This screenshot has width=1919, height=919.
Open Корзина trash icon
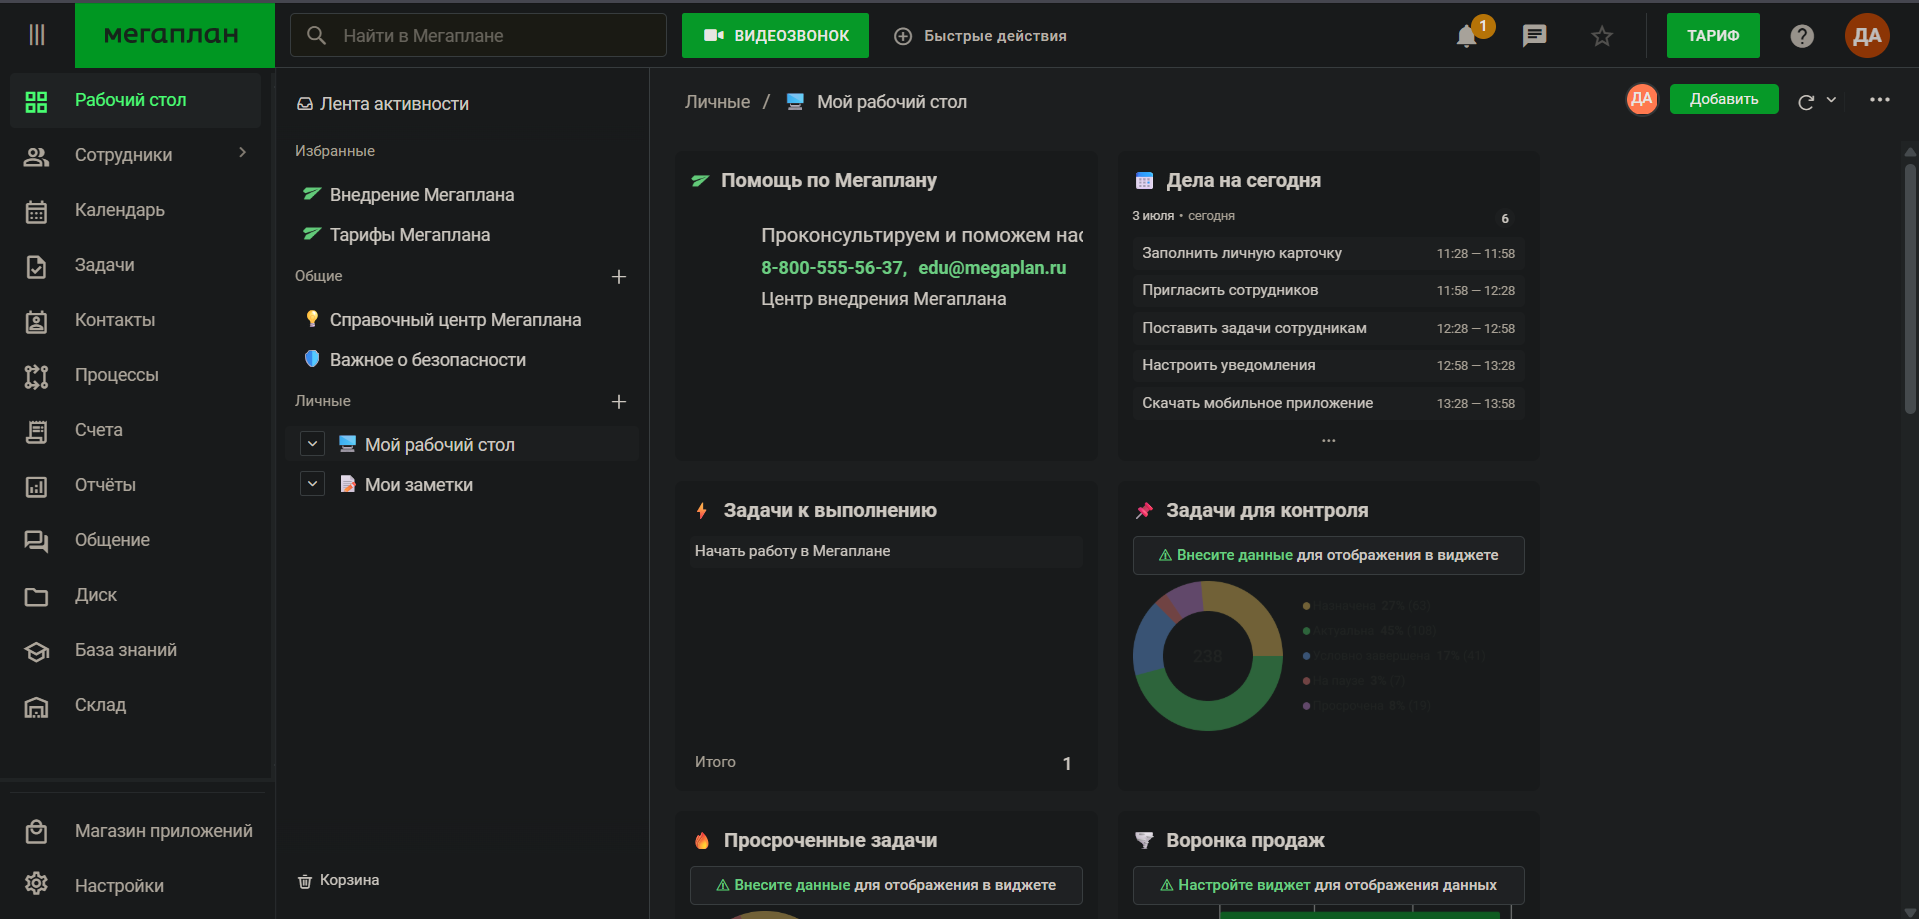305,881
